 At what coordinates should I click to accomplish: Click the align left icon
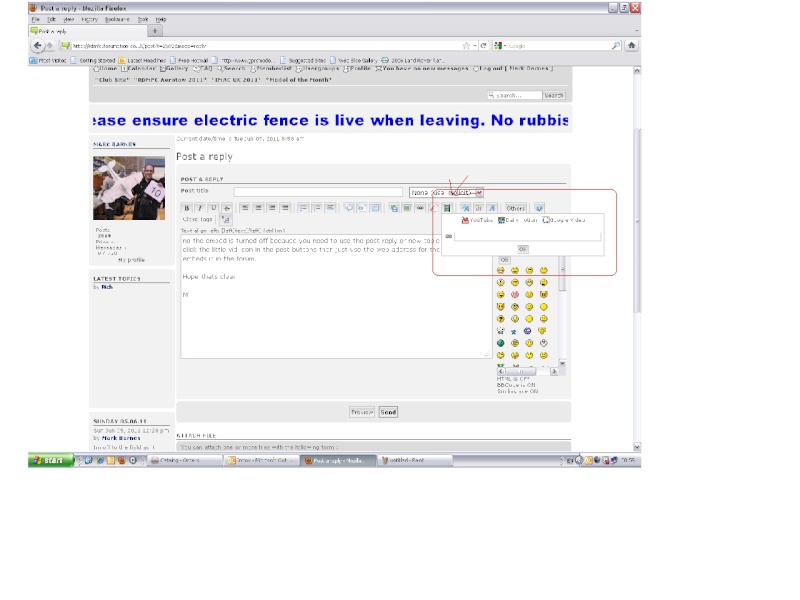[x=245, y=208]
